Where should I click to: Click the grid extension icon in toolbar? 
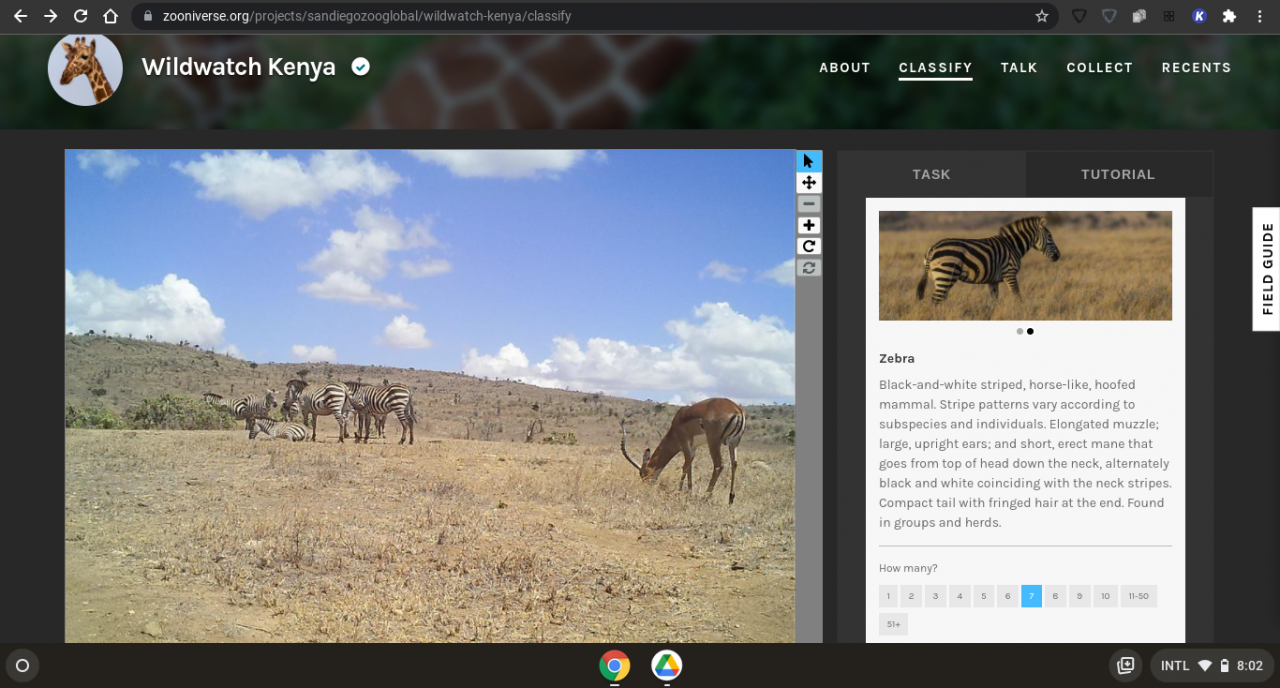point(1169,16)
